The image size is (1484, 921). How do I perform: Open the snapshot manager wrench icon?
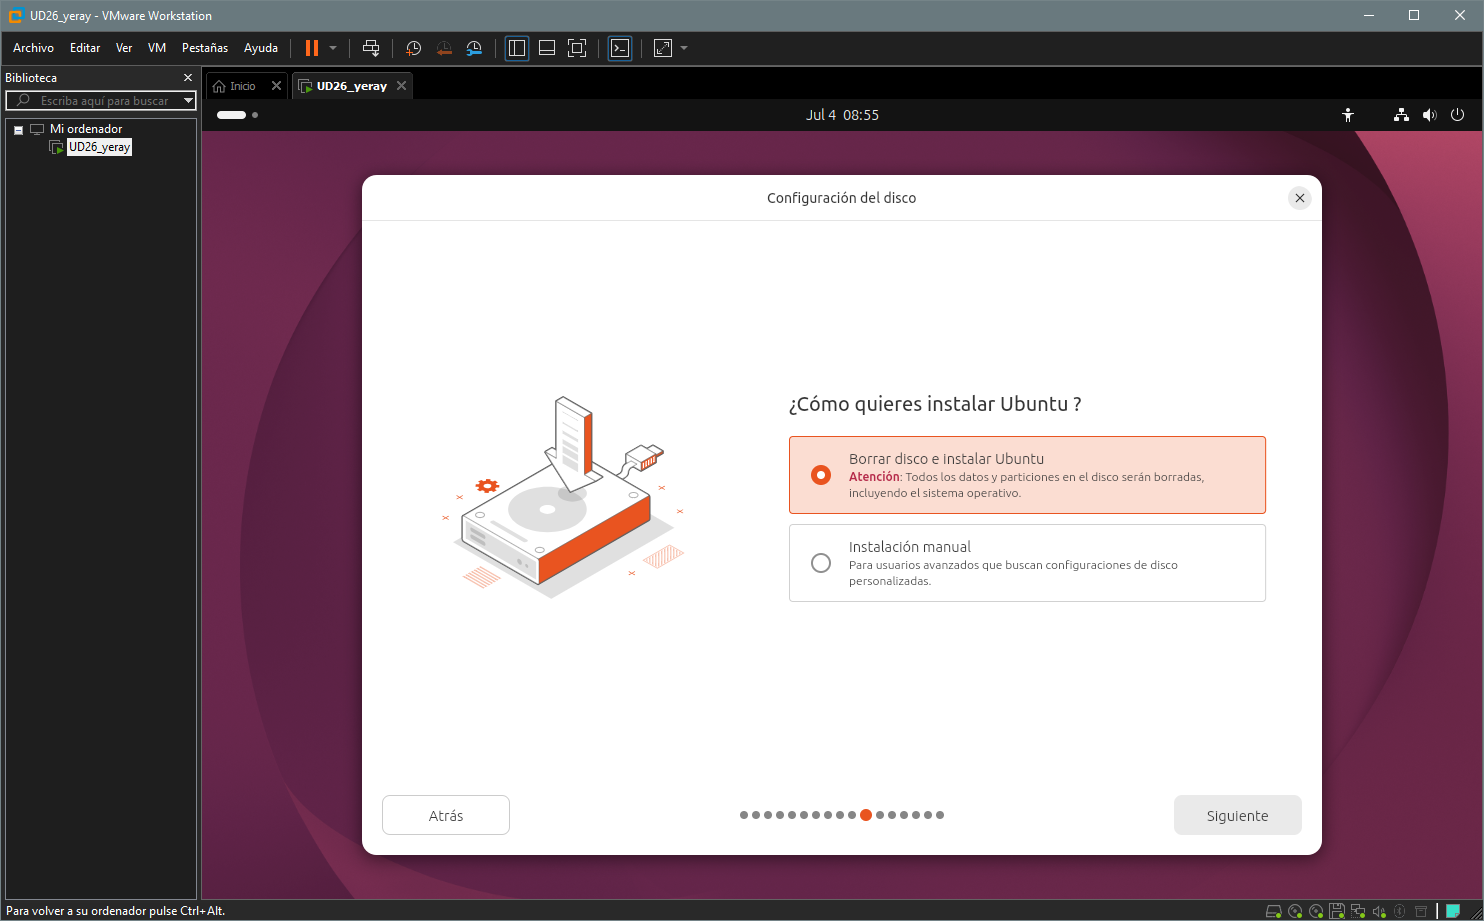point(474,48)
